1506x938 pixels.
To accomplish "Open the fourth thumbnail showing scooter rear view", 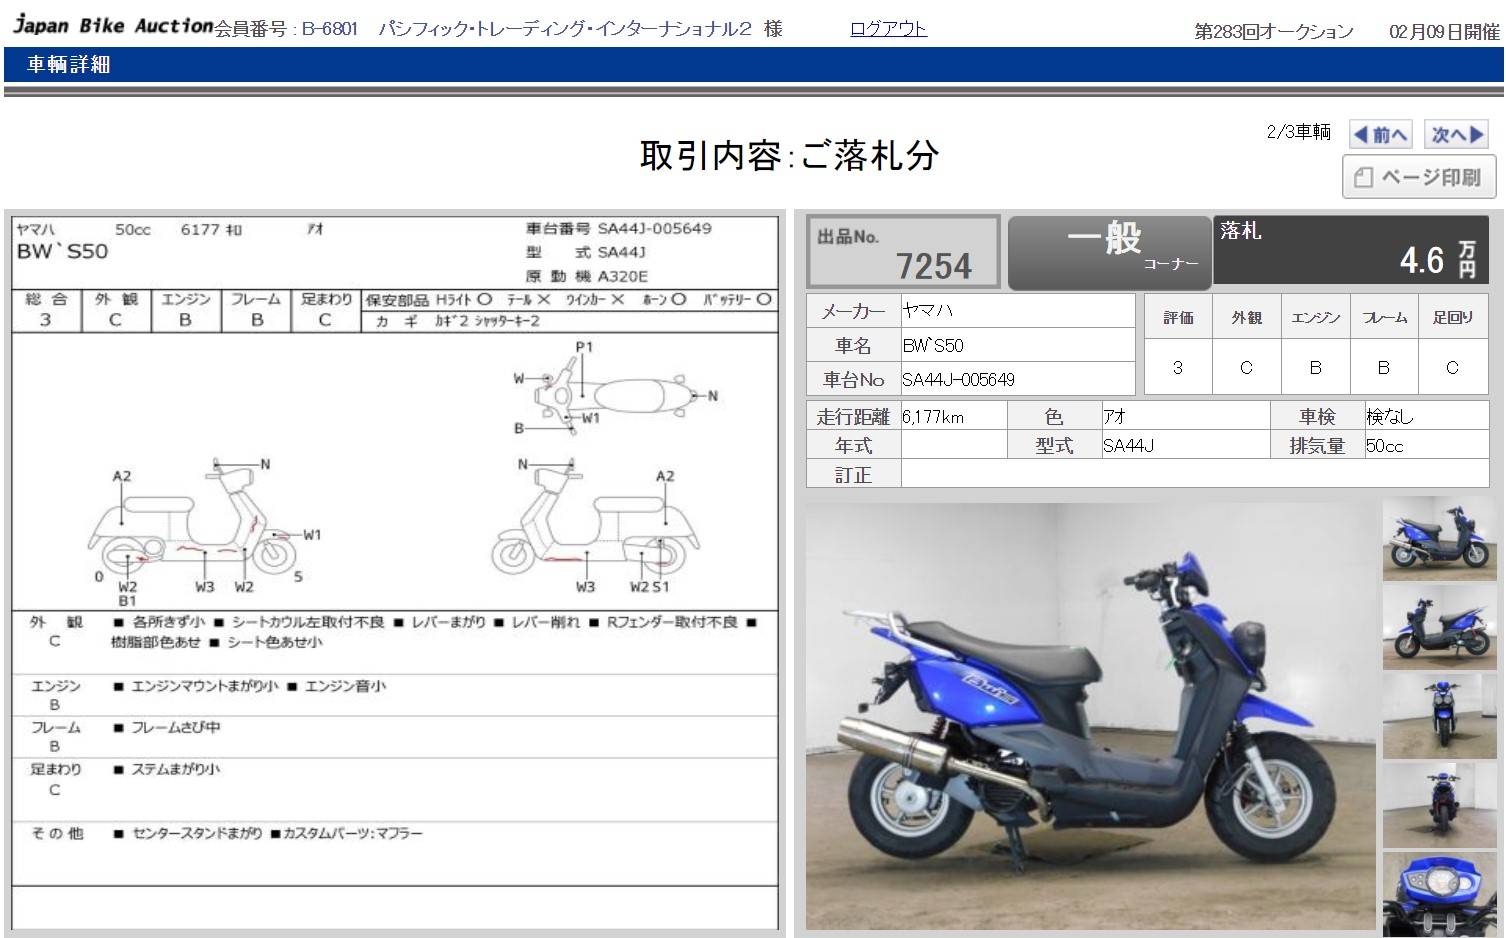I will [x=1439, y=805].
